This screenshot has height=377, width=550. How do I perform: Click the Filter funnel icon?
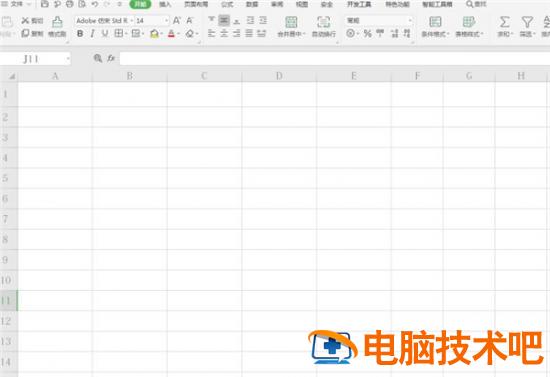point(527,22)
